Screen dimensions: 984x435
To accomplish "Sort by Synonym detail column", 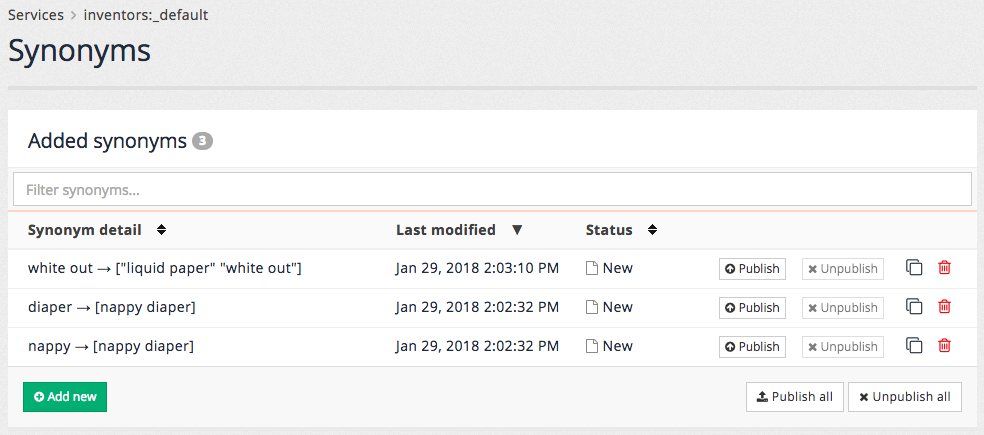I will (161, 230).
